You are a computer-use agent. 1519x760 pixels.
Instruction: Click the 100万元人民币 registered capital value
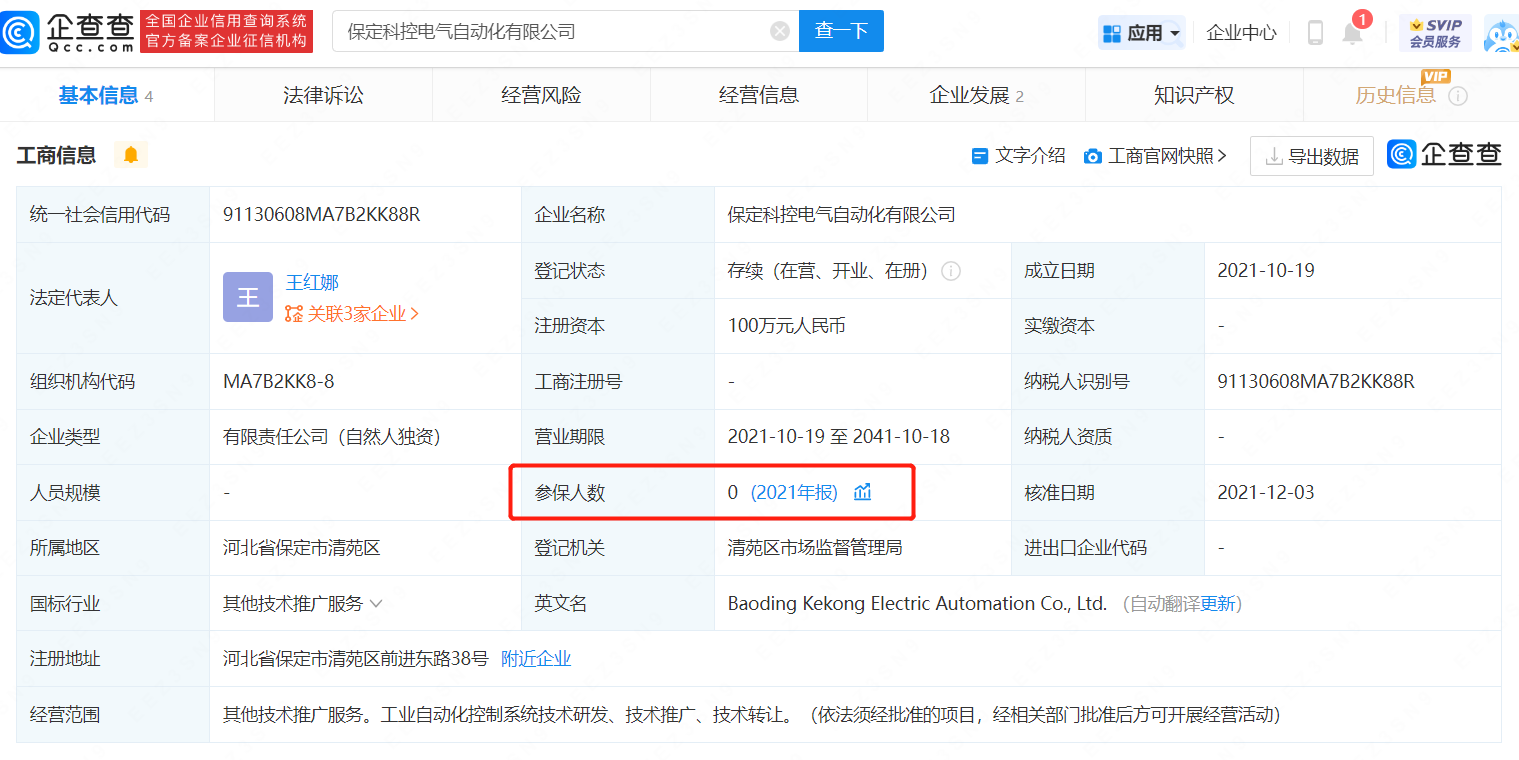pos(787,326)
